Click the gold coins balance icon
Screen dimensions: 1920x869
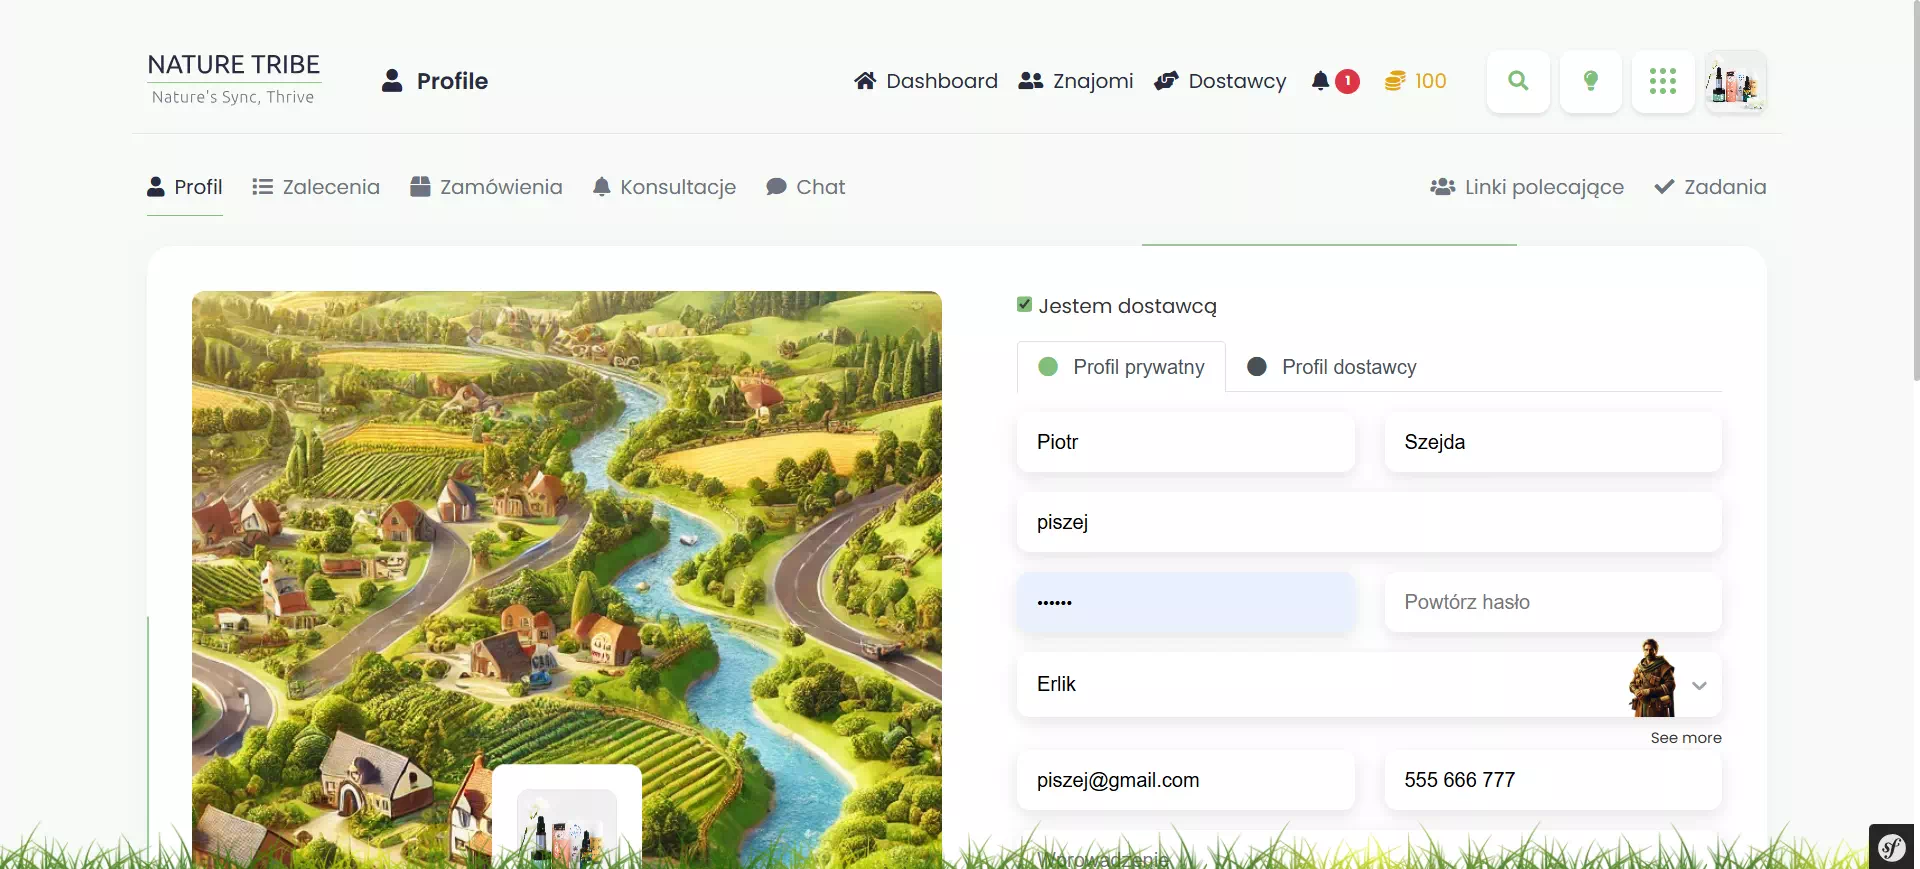[x=1395, y=81]
